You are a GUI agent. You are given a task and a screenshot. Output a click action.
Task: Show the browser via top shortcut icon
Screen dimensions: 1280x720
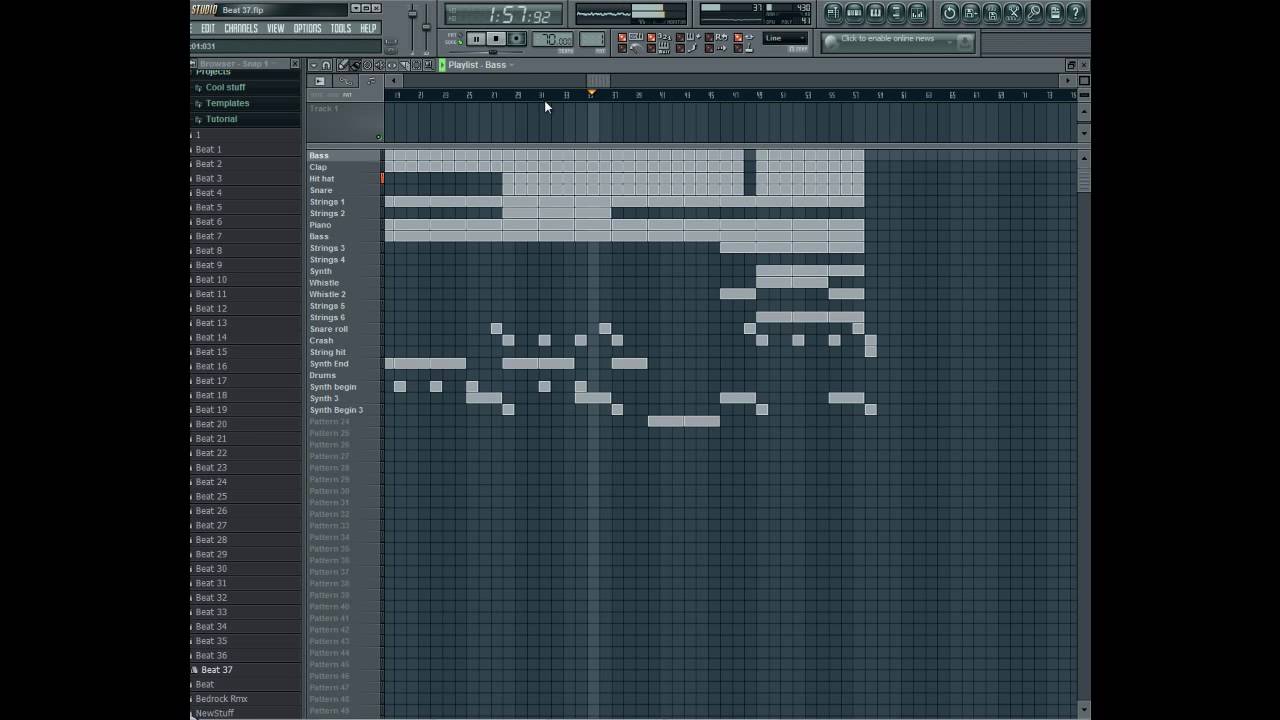(896, 13)
